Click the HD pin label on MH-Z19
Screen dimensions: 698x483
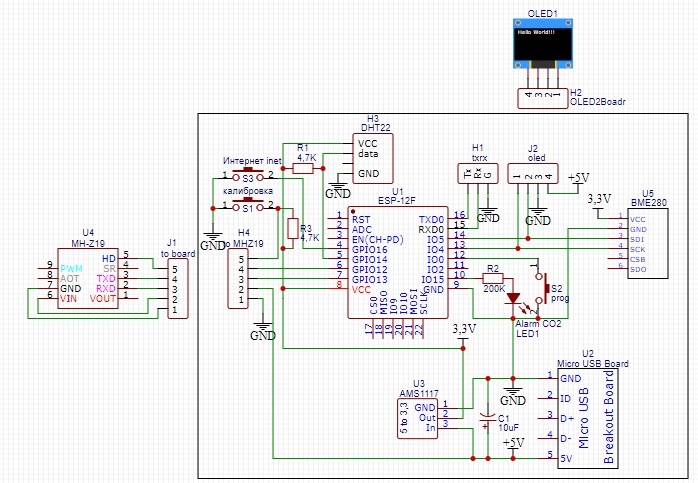tap(109, 259)
